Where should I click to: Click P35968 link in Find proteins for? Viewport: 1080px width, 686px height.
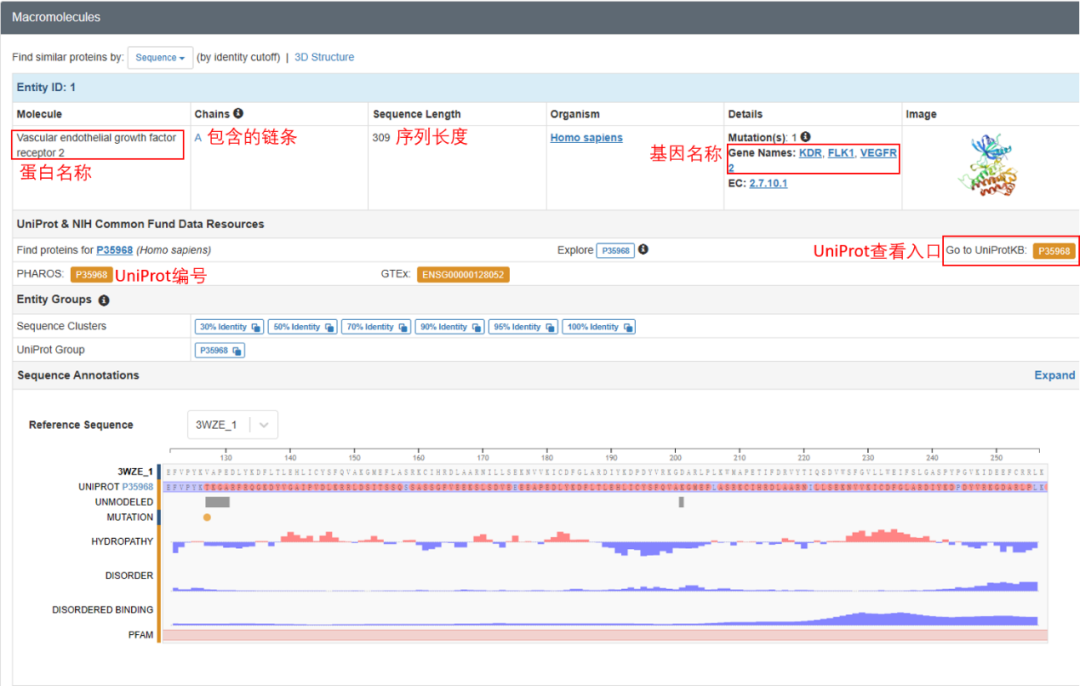click(114, 250)
